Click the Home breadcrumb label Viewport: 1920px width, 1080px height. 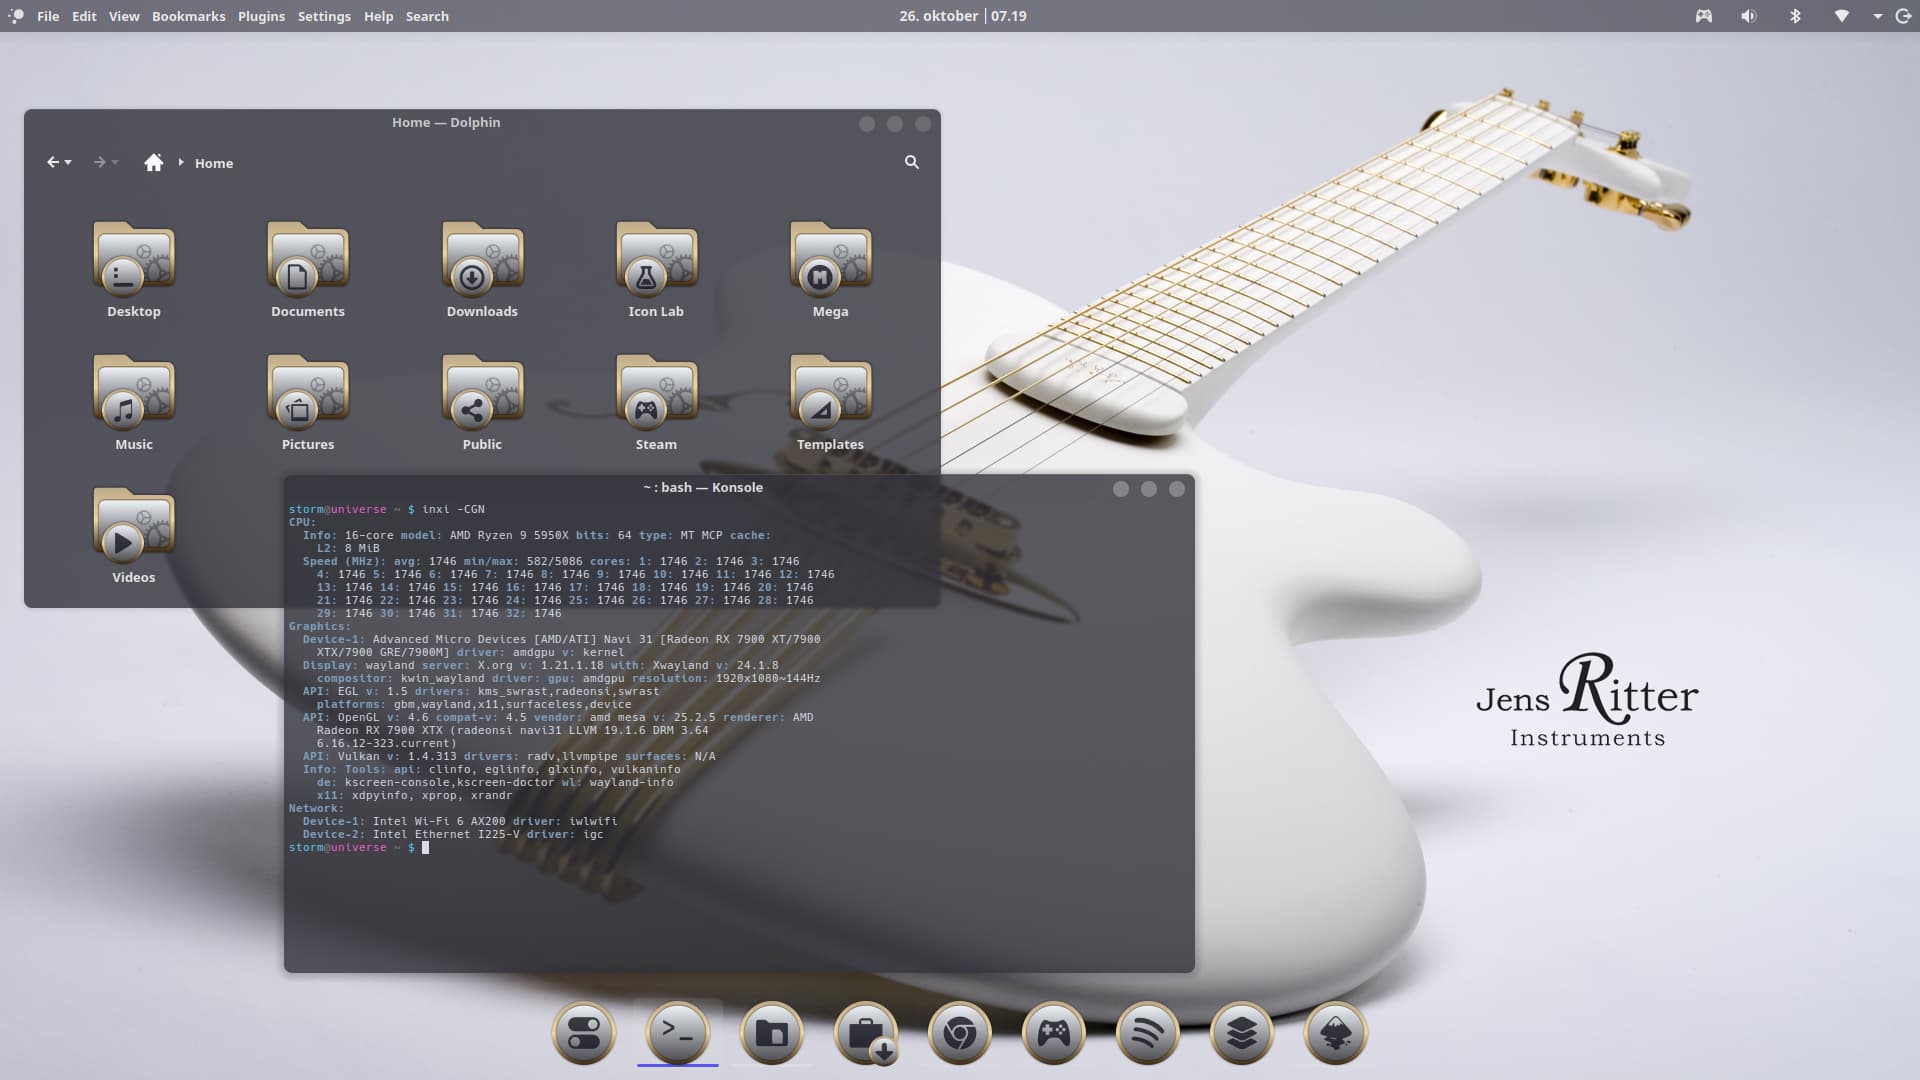[213, 163]
